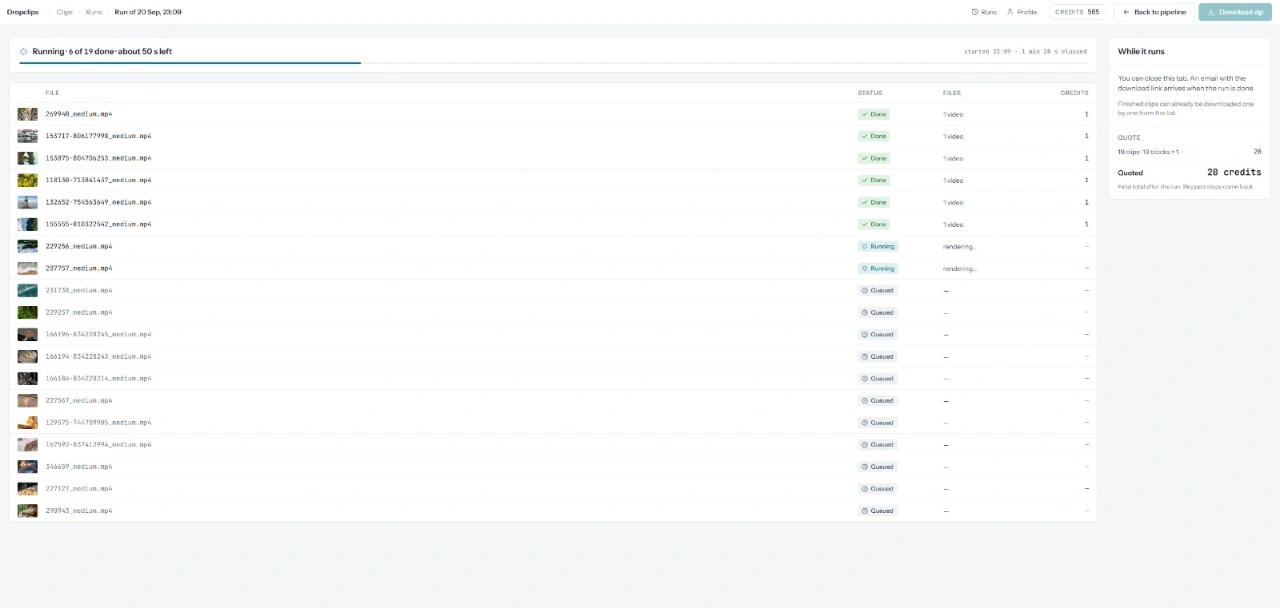Open thumbnail of 153875-804706253_medium.mp4
The height and width of the screenshot is (608, 1280).
tap(28, 158)
